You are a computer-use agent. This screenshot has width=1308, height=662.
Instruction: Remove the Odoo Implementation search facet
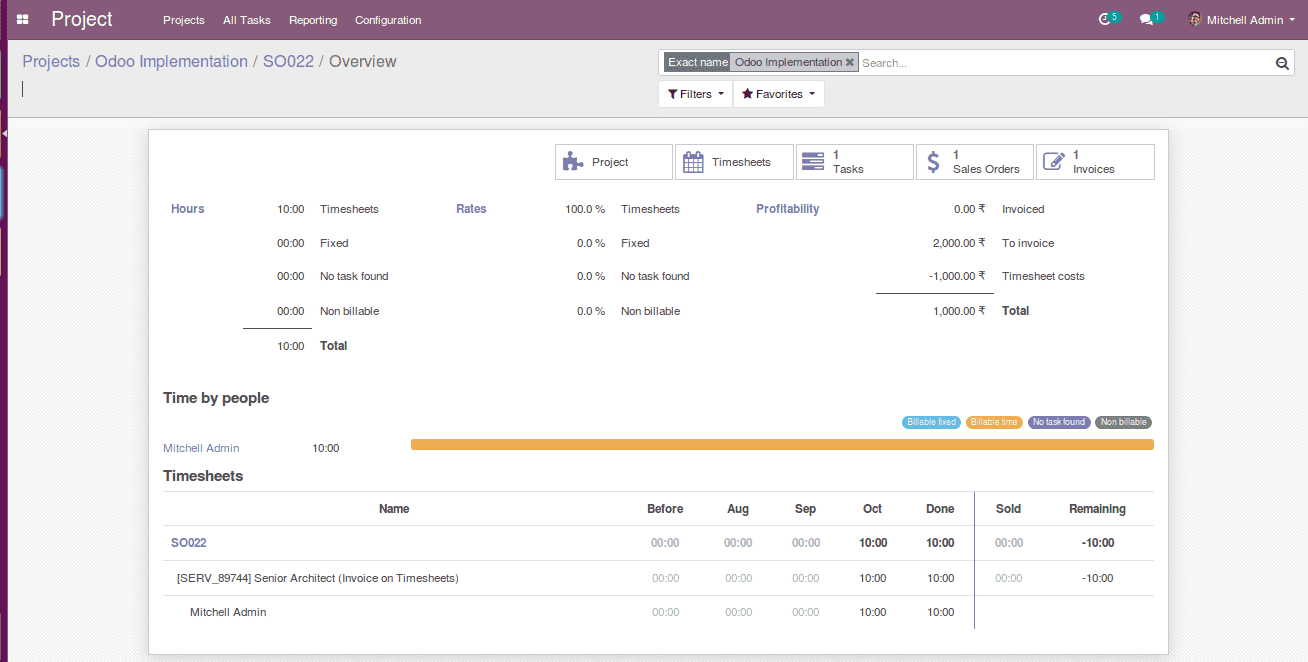click(850, 62)
